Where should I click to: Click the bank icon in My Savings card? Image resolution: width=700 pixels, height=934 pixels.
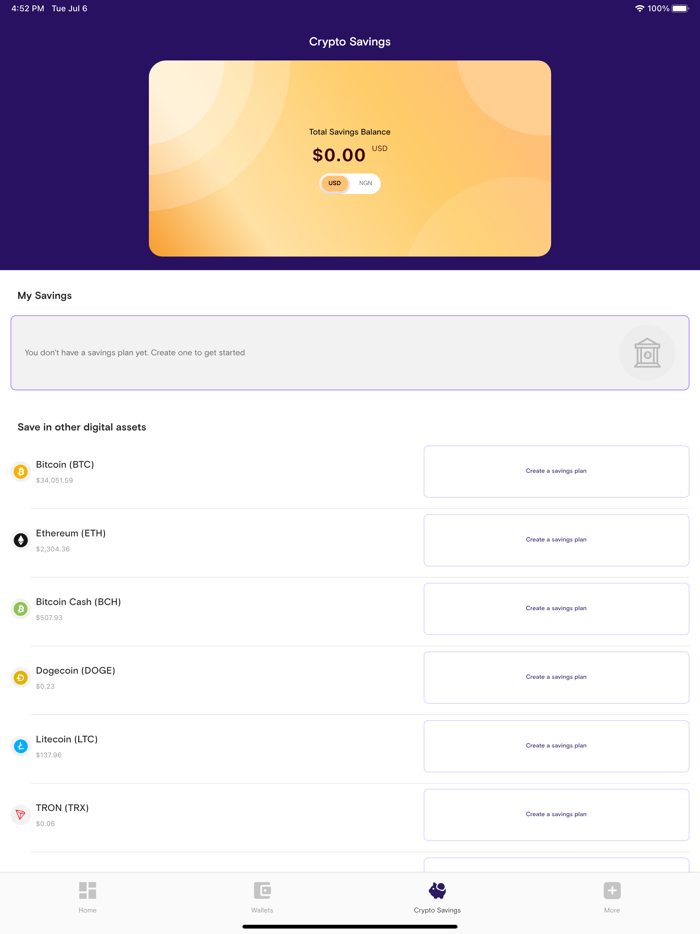click(x=647, y=353)
